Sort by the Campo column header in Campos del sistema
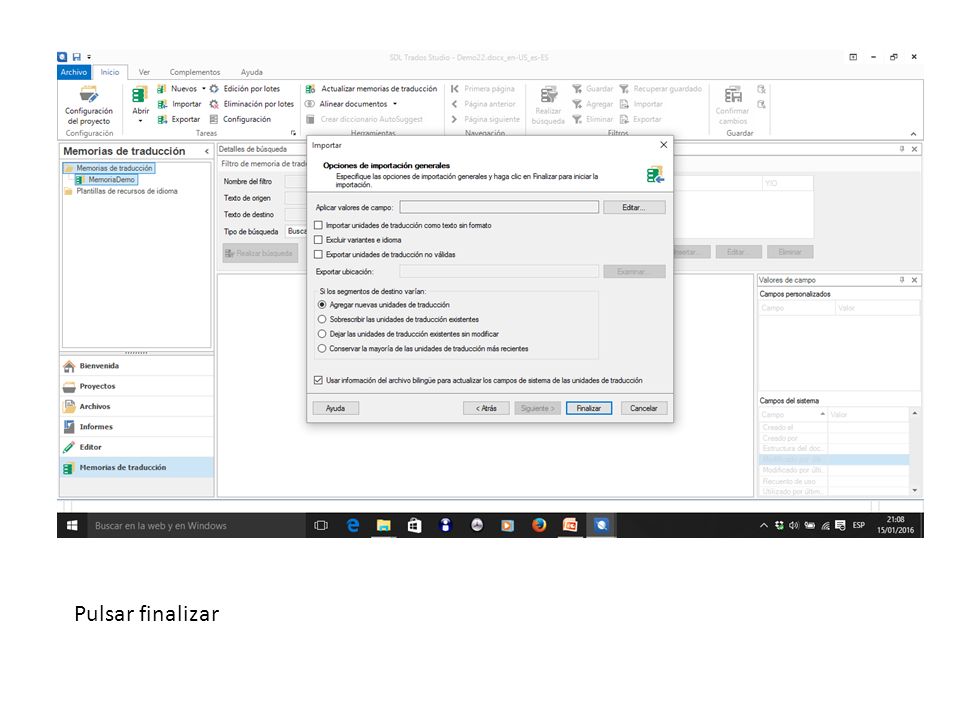Screen dimensions: 960x720 [x=793, y=414]
